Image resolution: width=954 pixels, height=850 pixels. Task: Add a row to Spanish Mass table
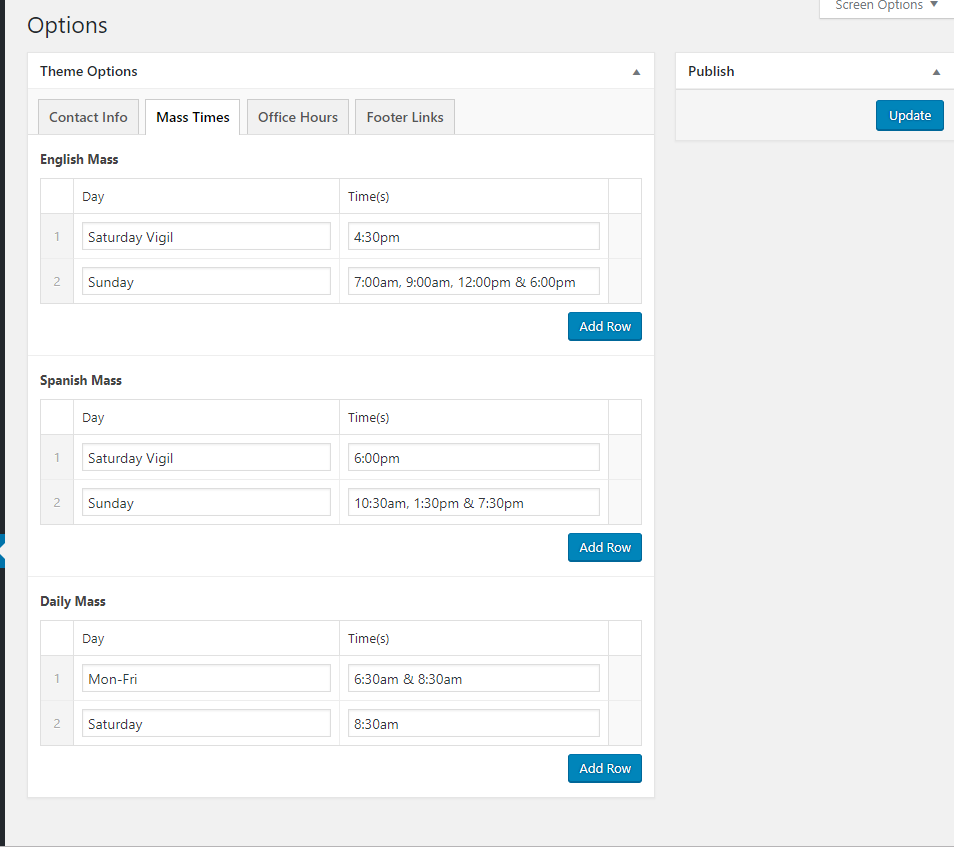click(x=604, y=548)
